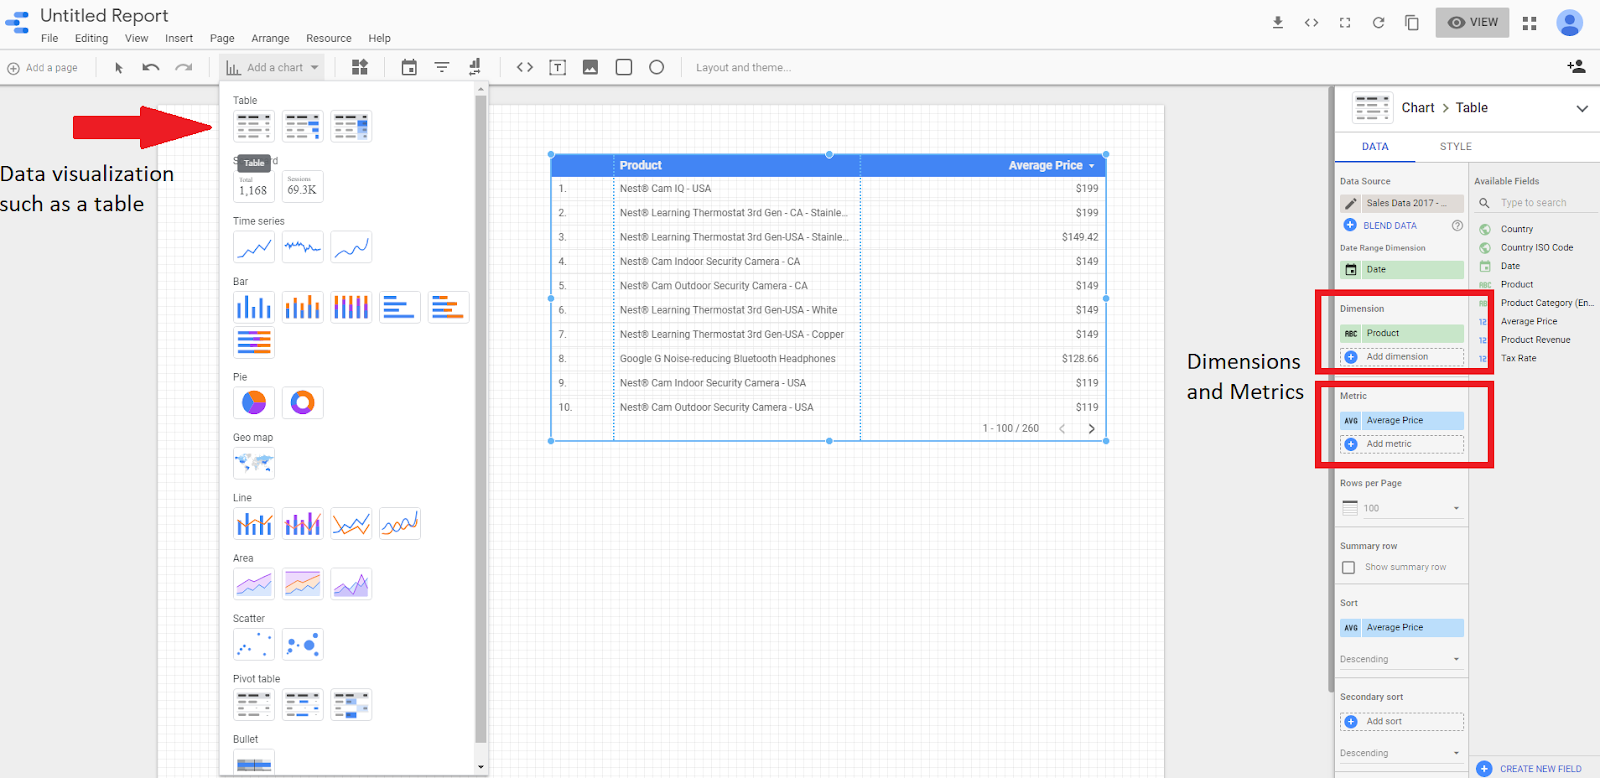
Task: Open the Editing menu
Action: point(91,38)
